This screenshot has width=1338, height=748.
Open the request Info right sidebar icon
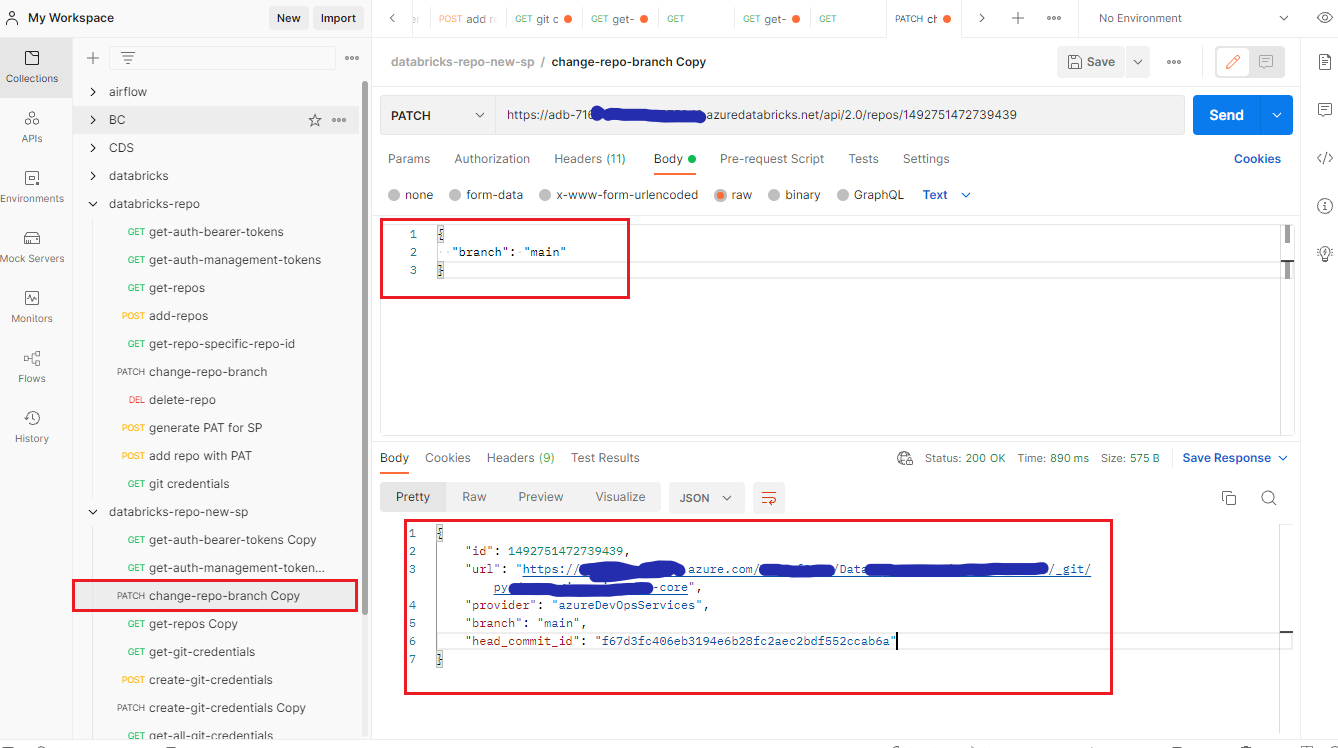point(1324,206)
